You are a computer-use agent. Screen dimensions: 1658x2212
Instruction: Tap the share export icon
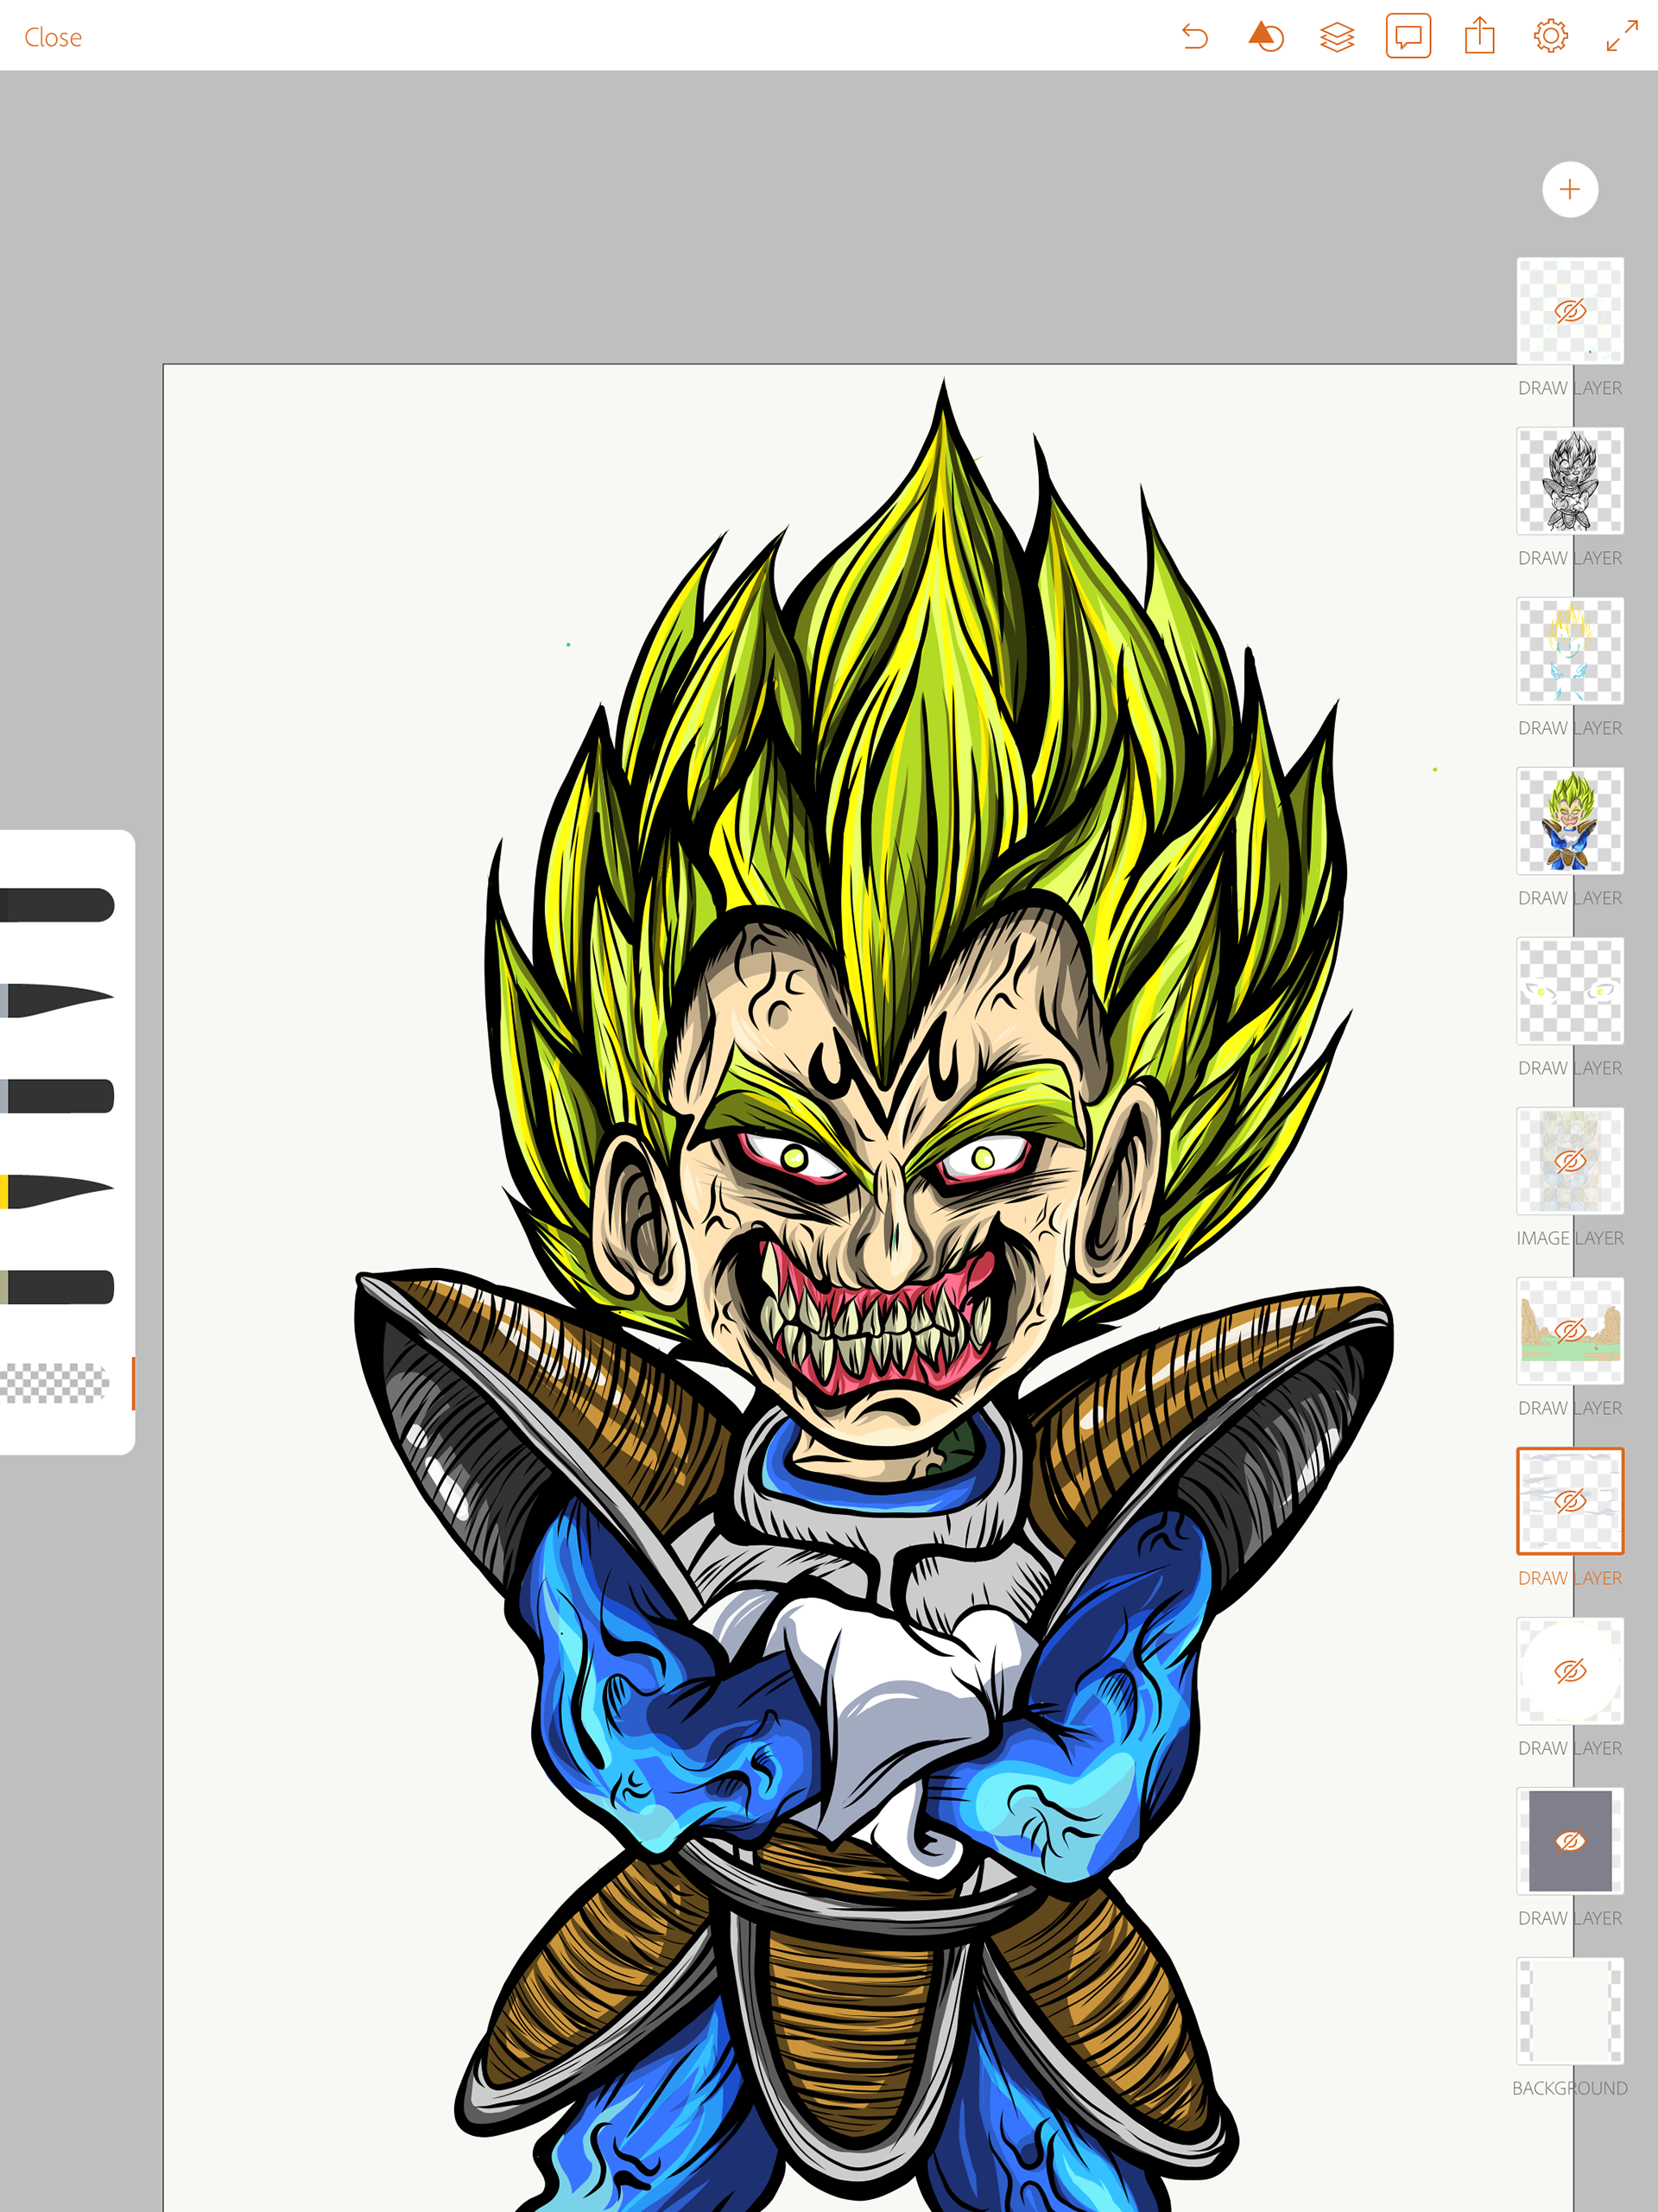coord(1479,37)
